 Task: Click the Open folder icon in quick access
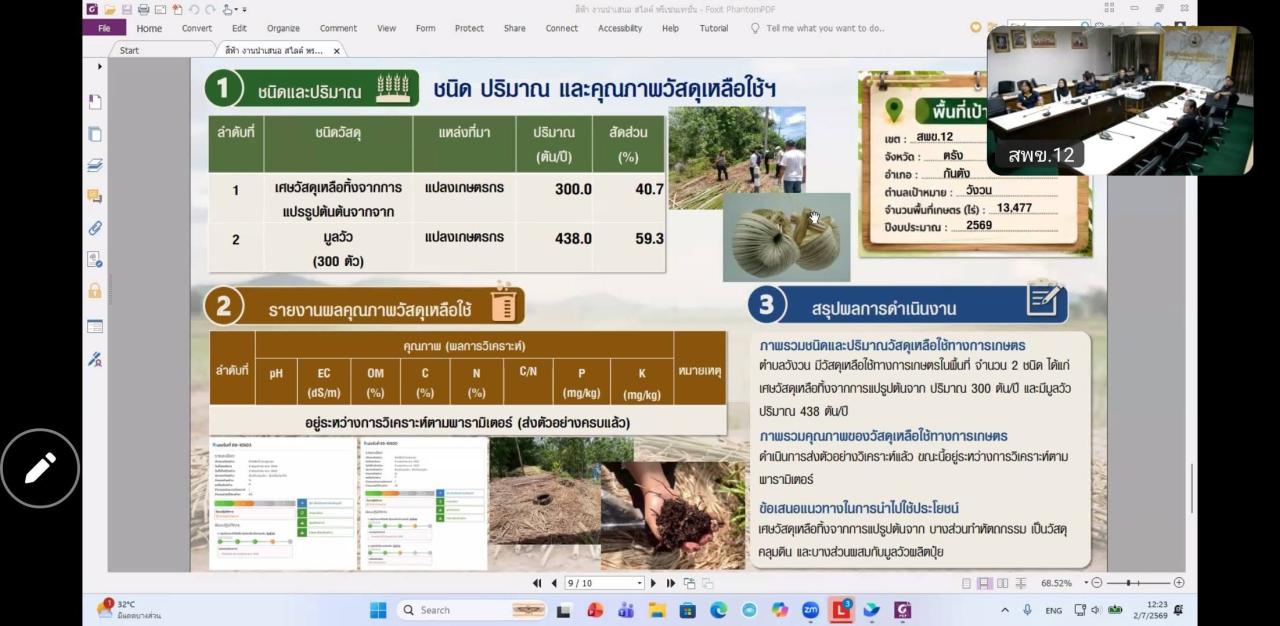click(x=110, y=9)
